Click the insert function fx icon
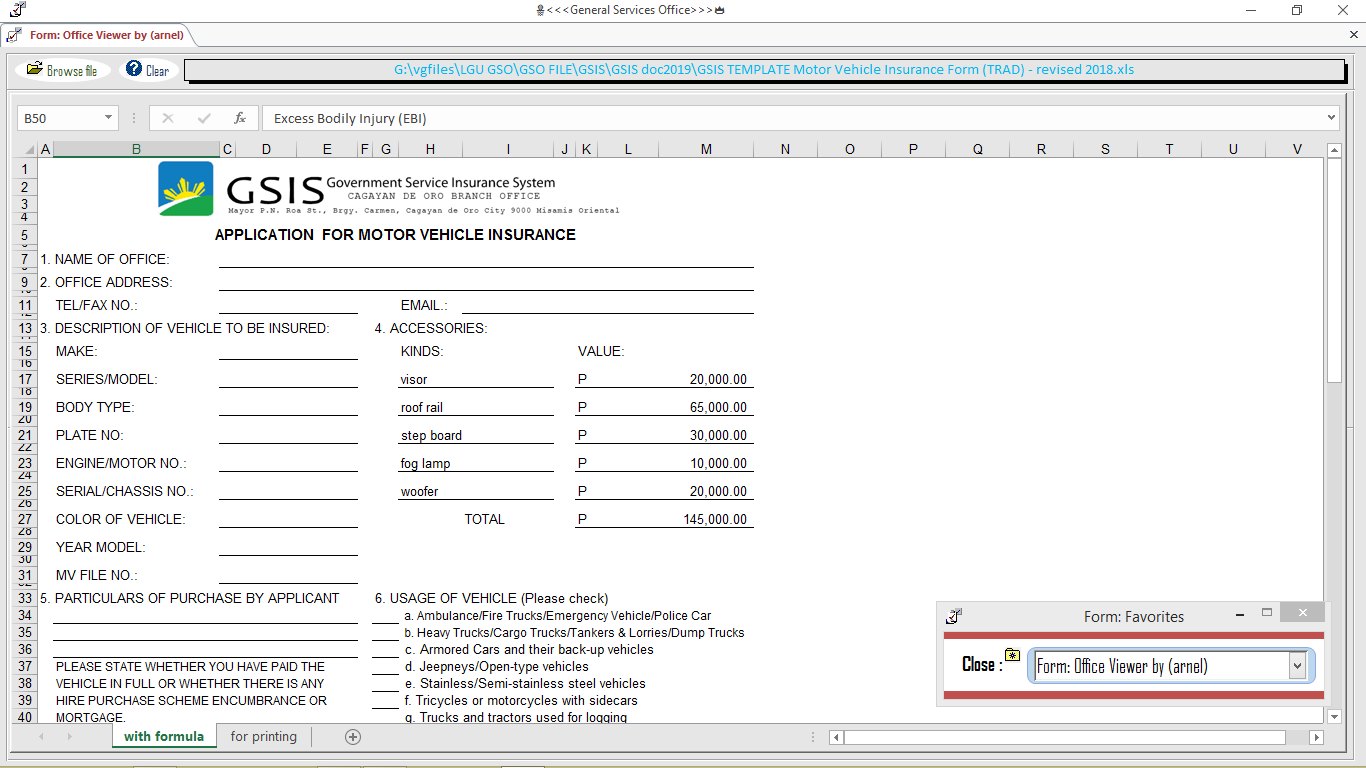Image resolution: width=1366 pixels, height=768 pixels. coord(240,118)
